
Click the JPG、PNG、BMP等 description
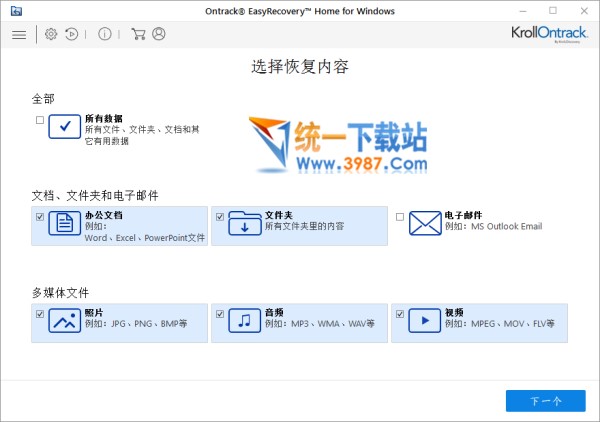coord(149,324)
